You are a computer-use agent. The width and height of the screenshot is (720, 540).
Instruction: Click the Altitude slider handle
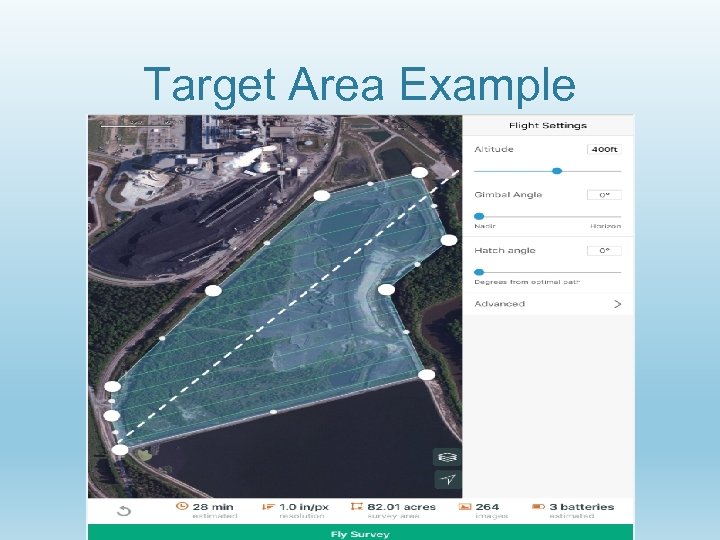(x=557, y=171)
